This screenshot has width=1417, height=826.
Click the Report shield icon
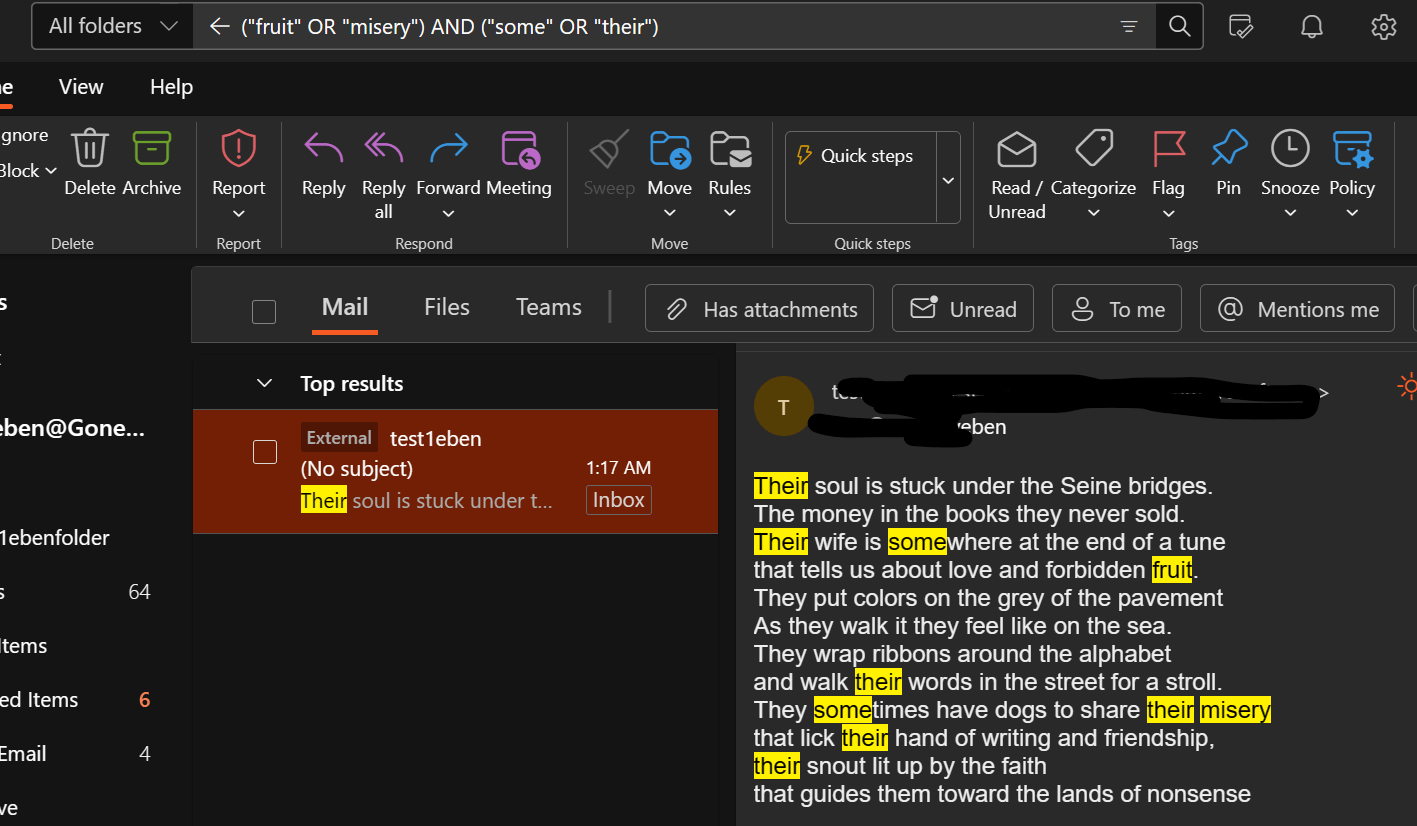[239, 149]
